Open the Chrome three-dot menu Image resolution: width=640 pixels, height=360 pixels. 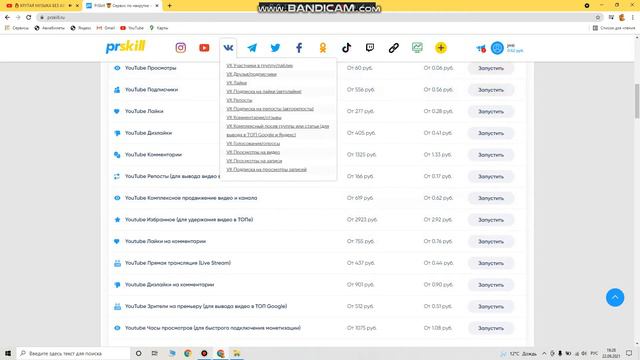tap(633, 17)
